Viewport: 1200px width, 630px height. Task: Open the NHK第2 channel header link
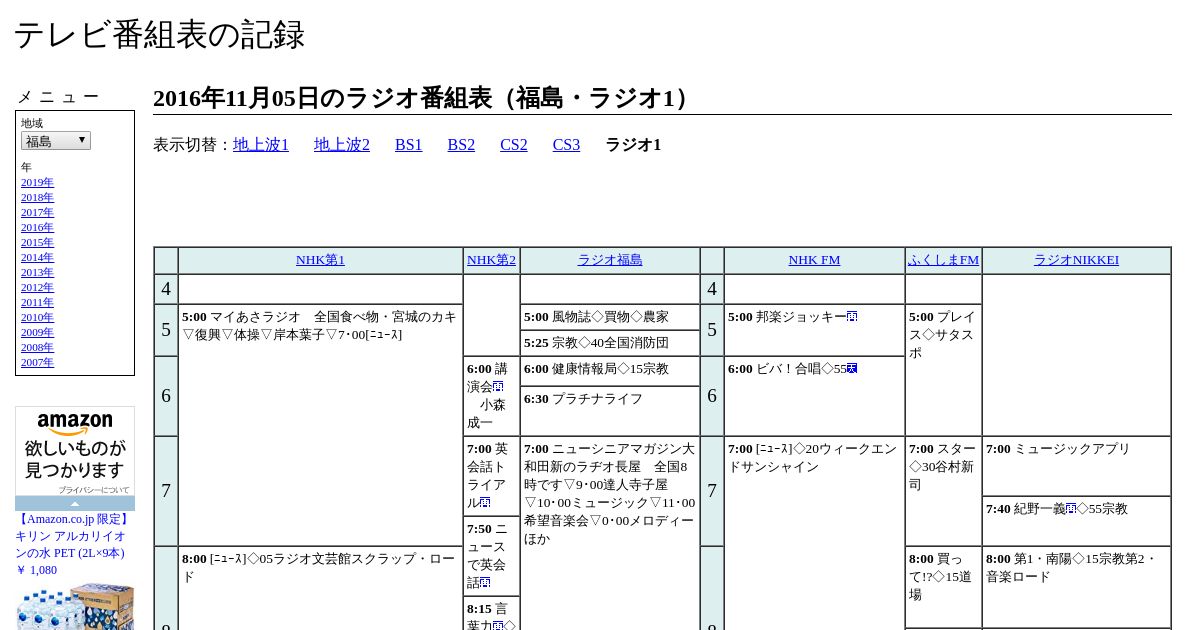[491, 260]
